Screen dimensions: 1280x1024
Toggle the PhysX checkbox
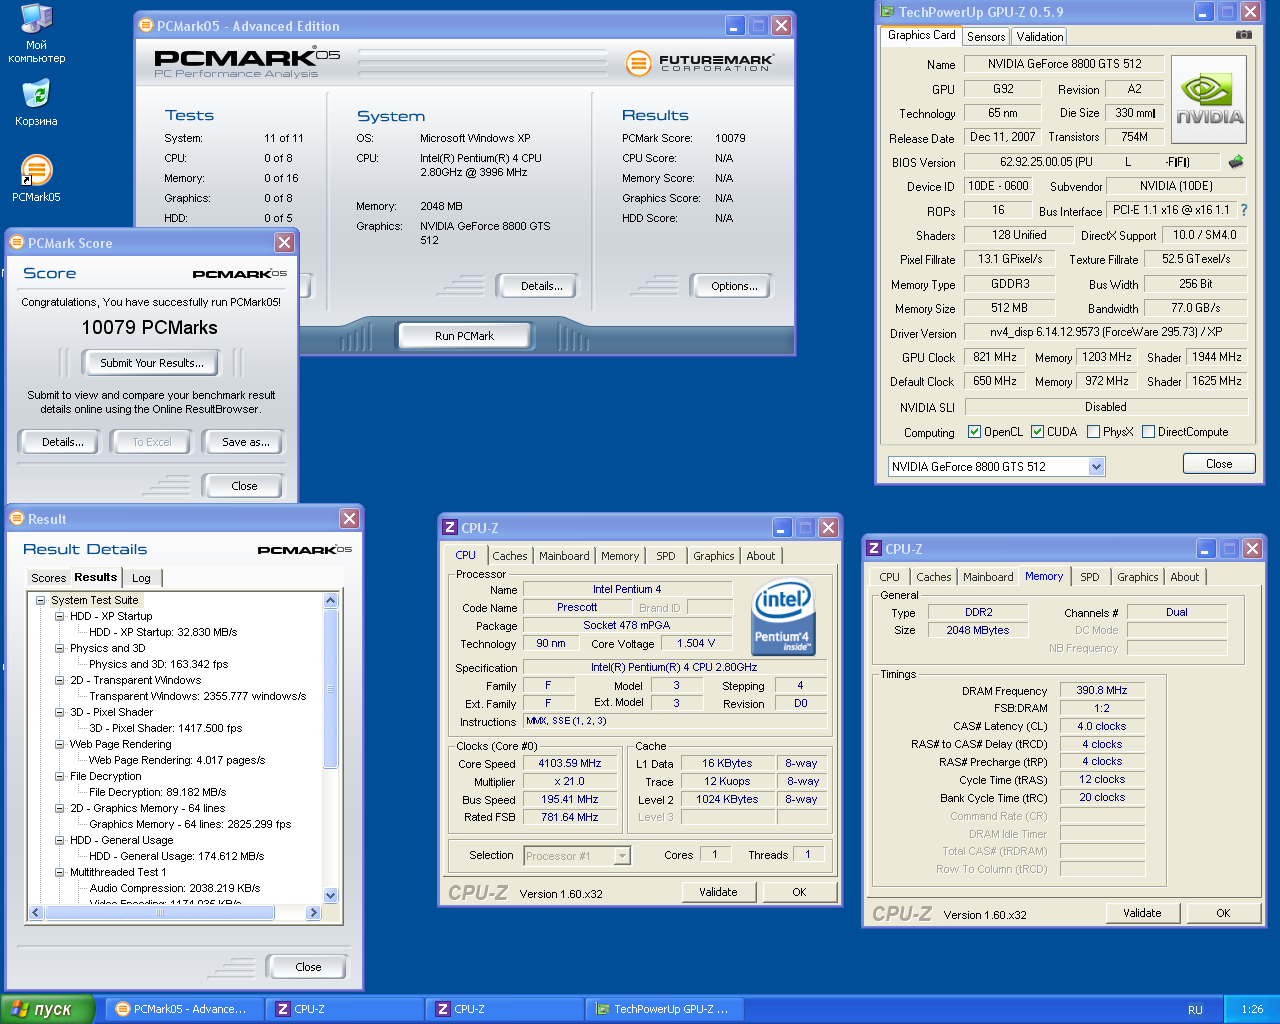(1093, 432)
